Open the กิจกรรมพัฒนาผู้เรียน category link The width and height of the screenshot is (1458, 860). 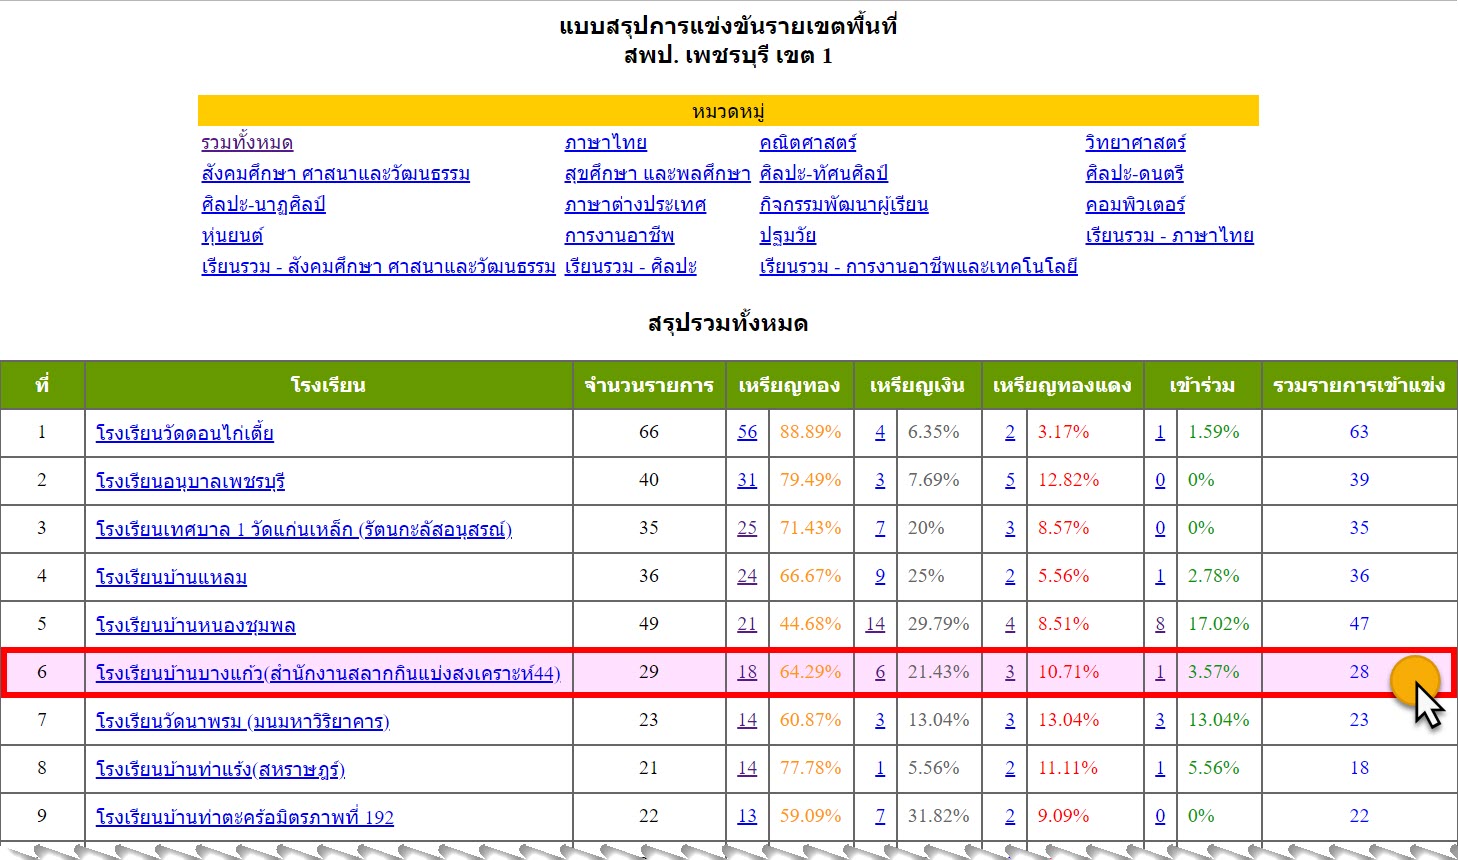point(844,205)
